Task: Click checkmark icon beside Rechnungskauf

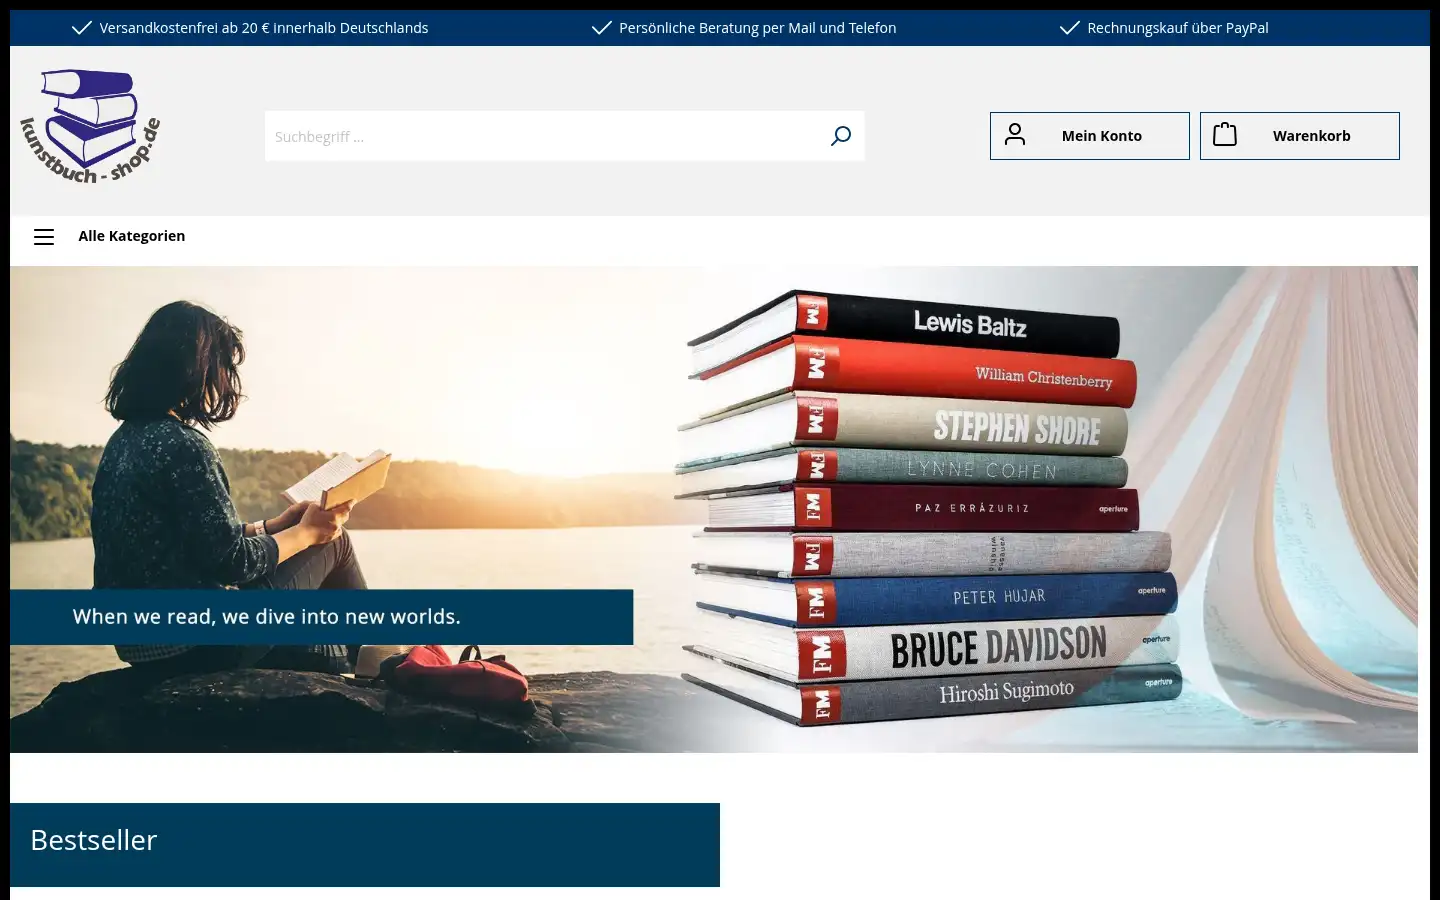Action: (1070, 28)
